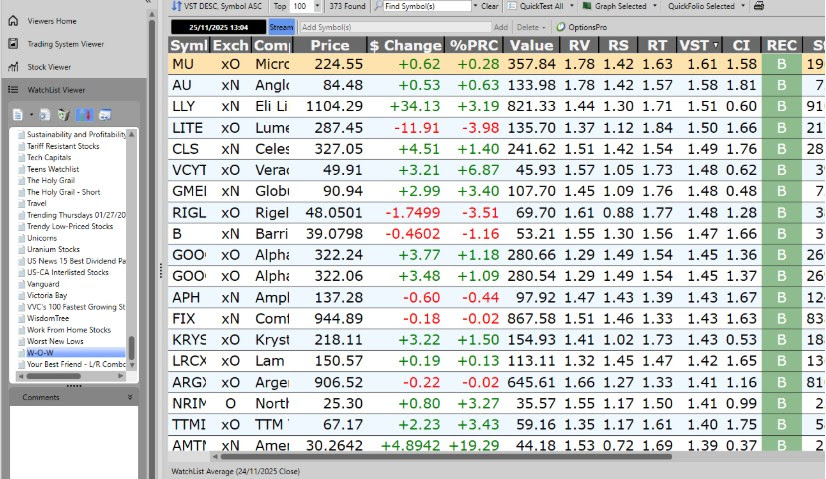The image size is (826, 479).
Task: Sort by the RV column header
Action: pyautogui.click(x=579, y=45)
